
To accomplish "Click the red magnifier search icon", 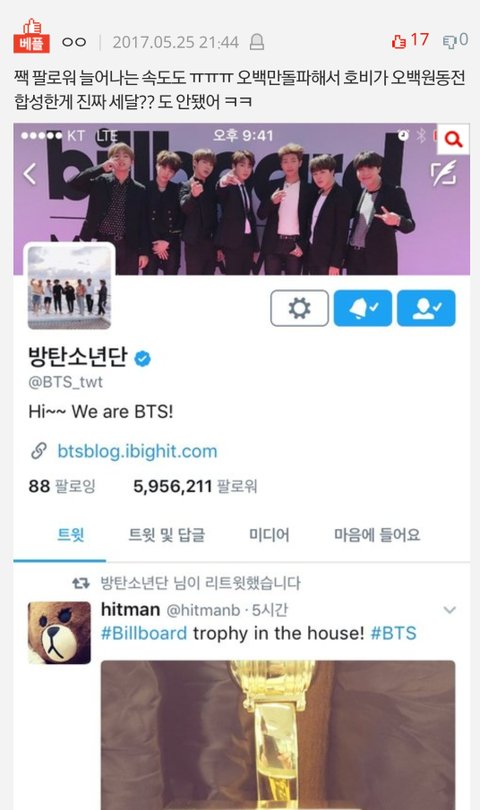I will coord(453,139).
